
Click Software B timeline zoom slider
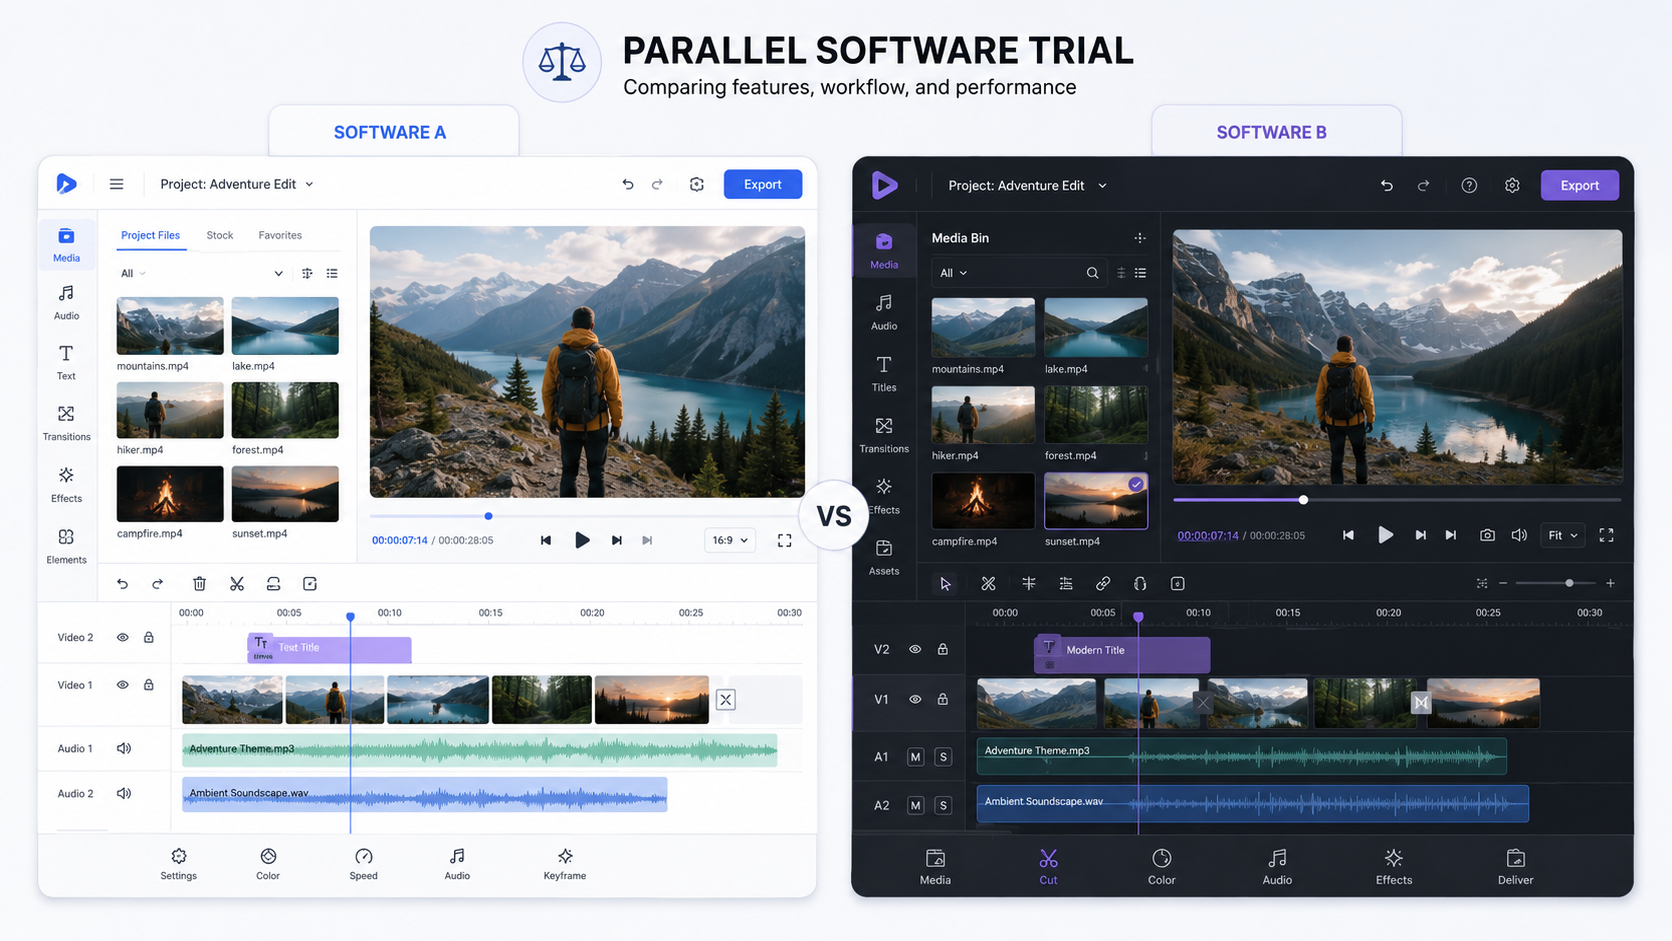click(x=1569, y=583)
